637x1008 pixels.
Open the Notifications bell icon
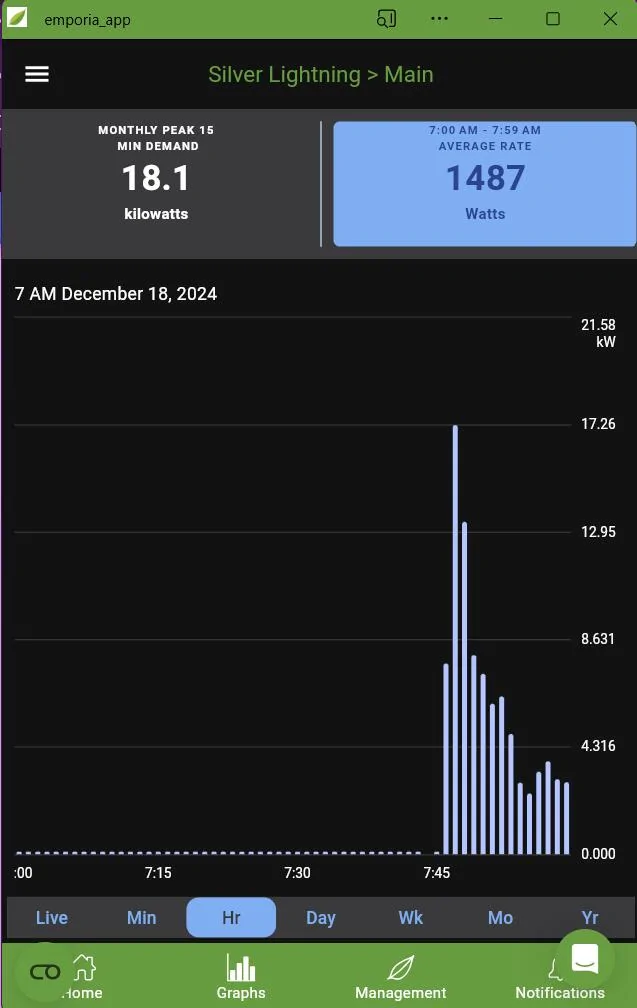[555, 968]
